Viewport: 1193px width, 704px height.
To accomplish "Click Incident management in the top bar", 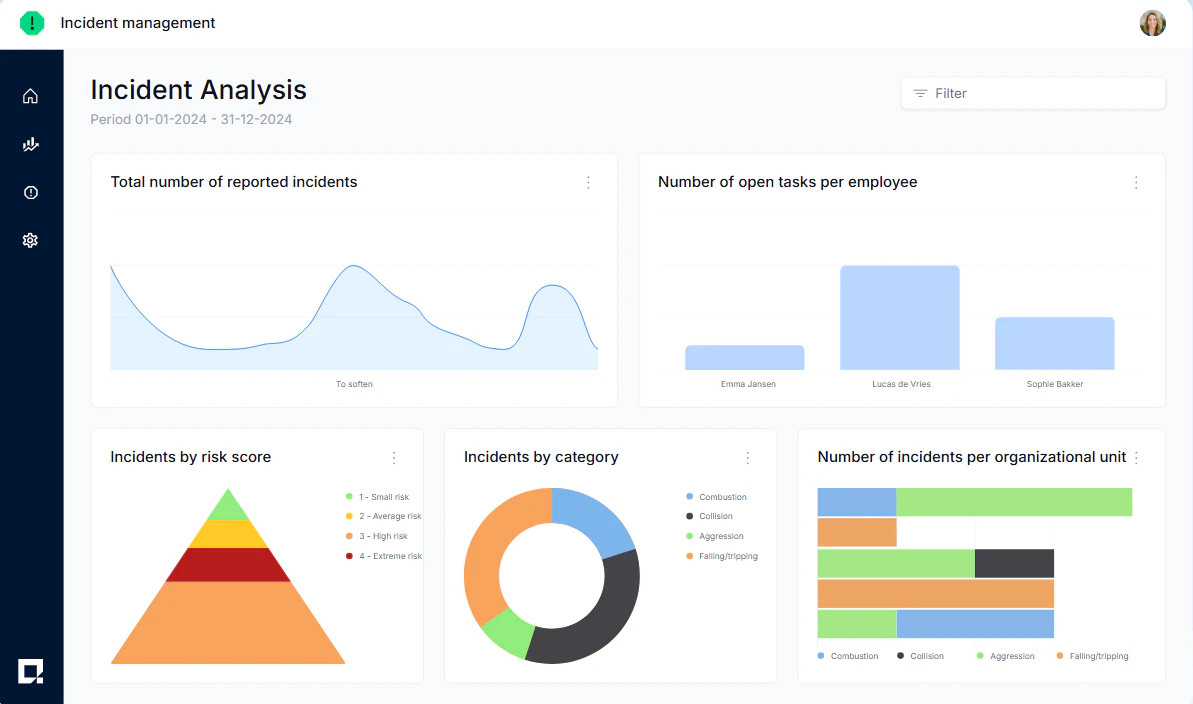I will [138, 22].
